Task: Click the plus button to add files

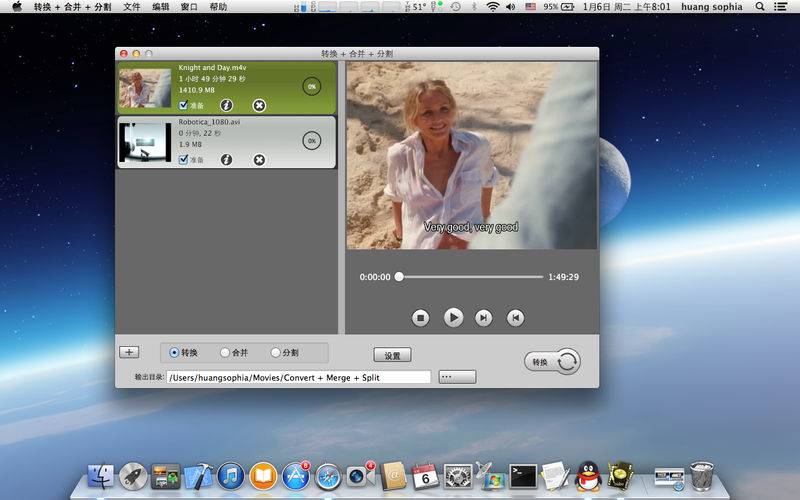Action: point(129,352)
